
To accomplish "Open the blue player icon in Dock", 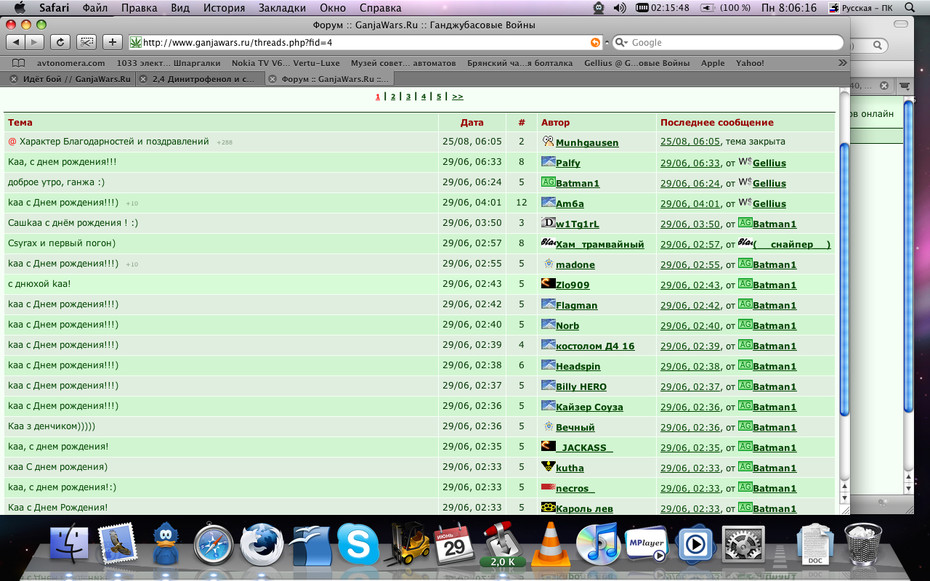I will click(695, 544).
